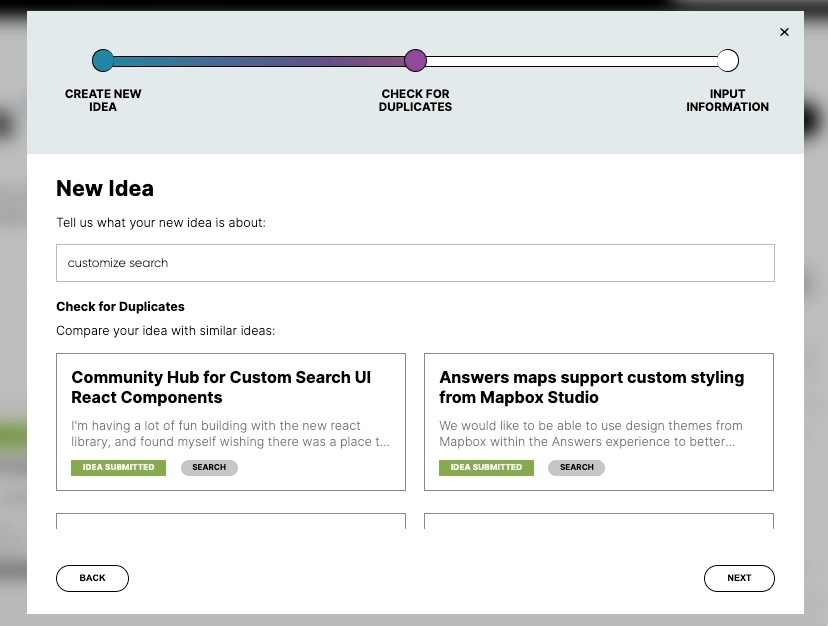Click the gradient progress bar segment
Viewport: 828px width, 626px height.
click(259, 61)
